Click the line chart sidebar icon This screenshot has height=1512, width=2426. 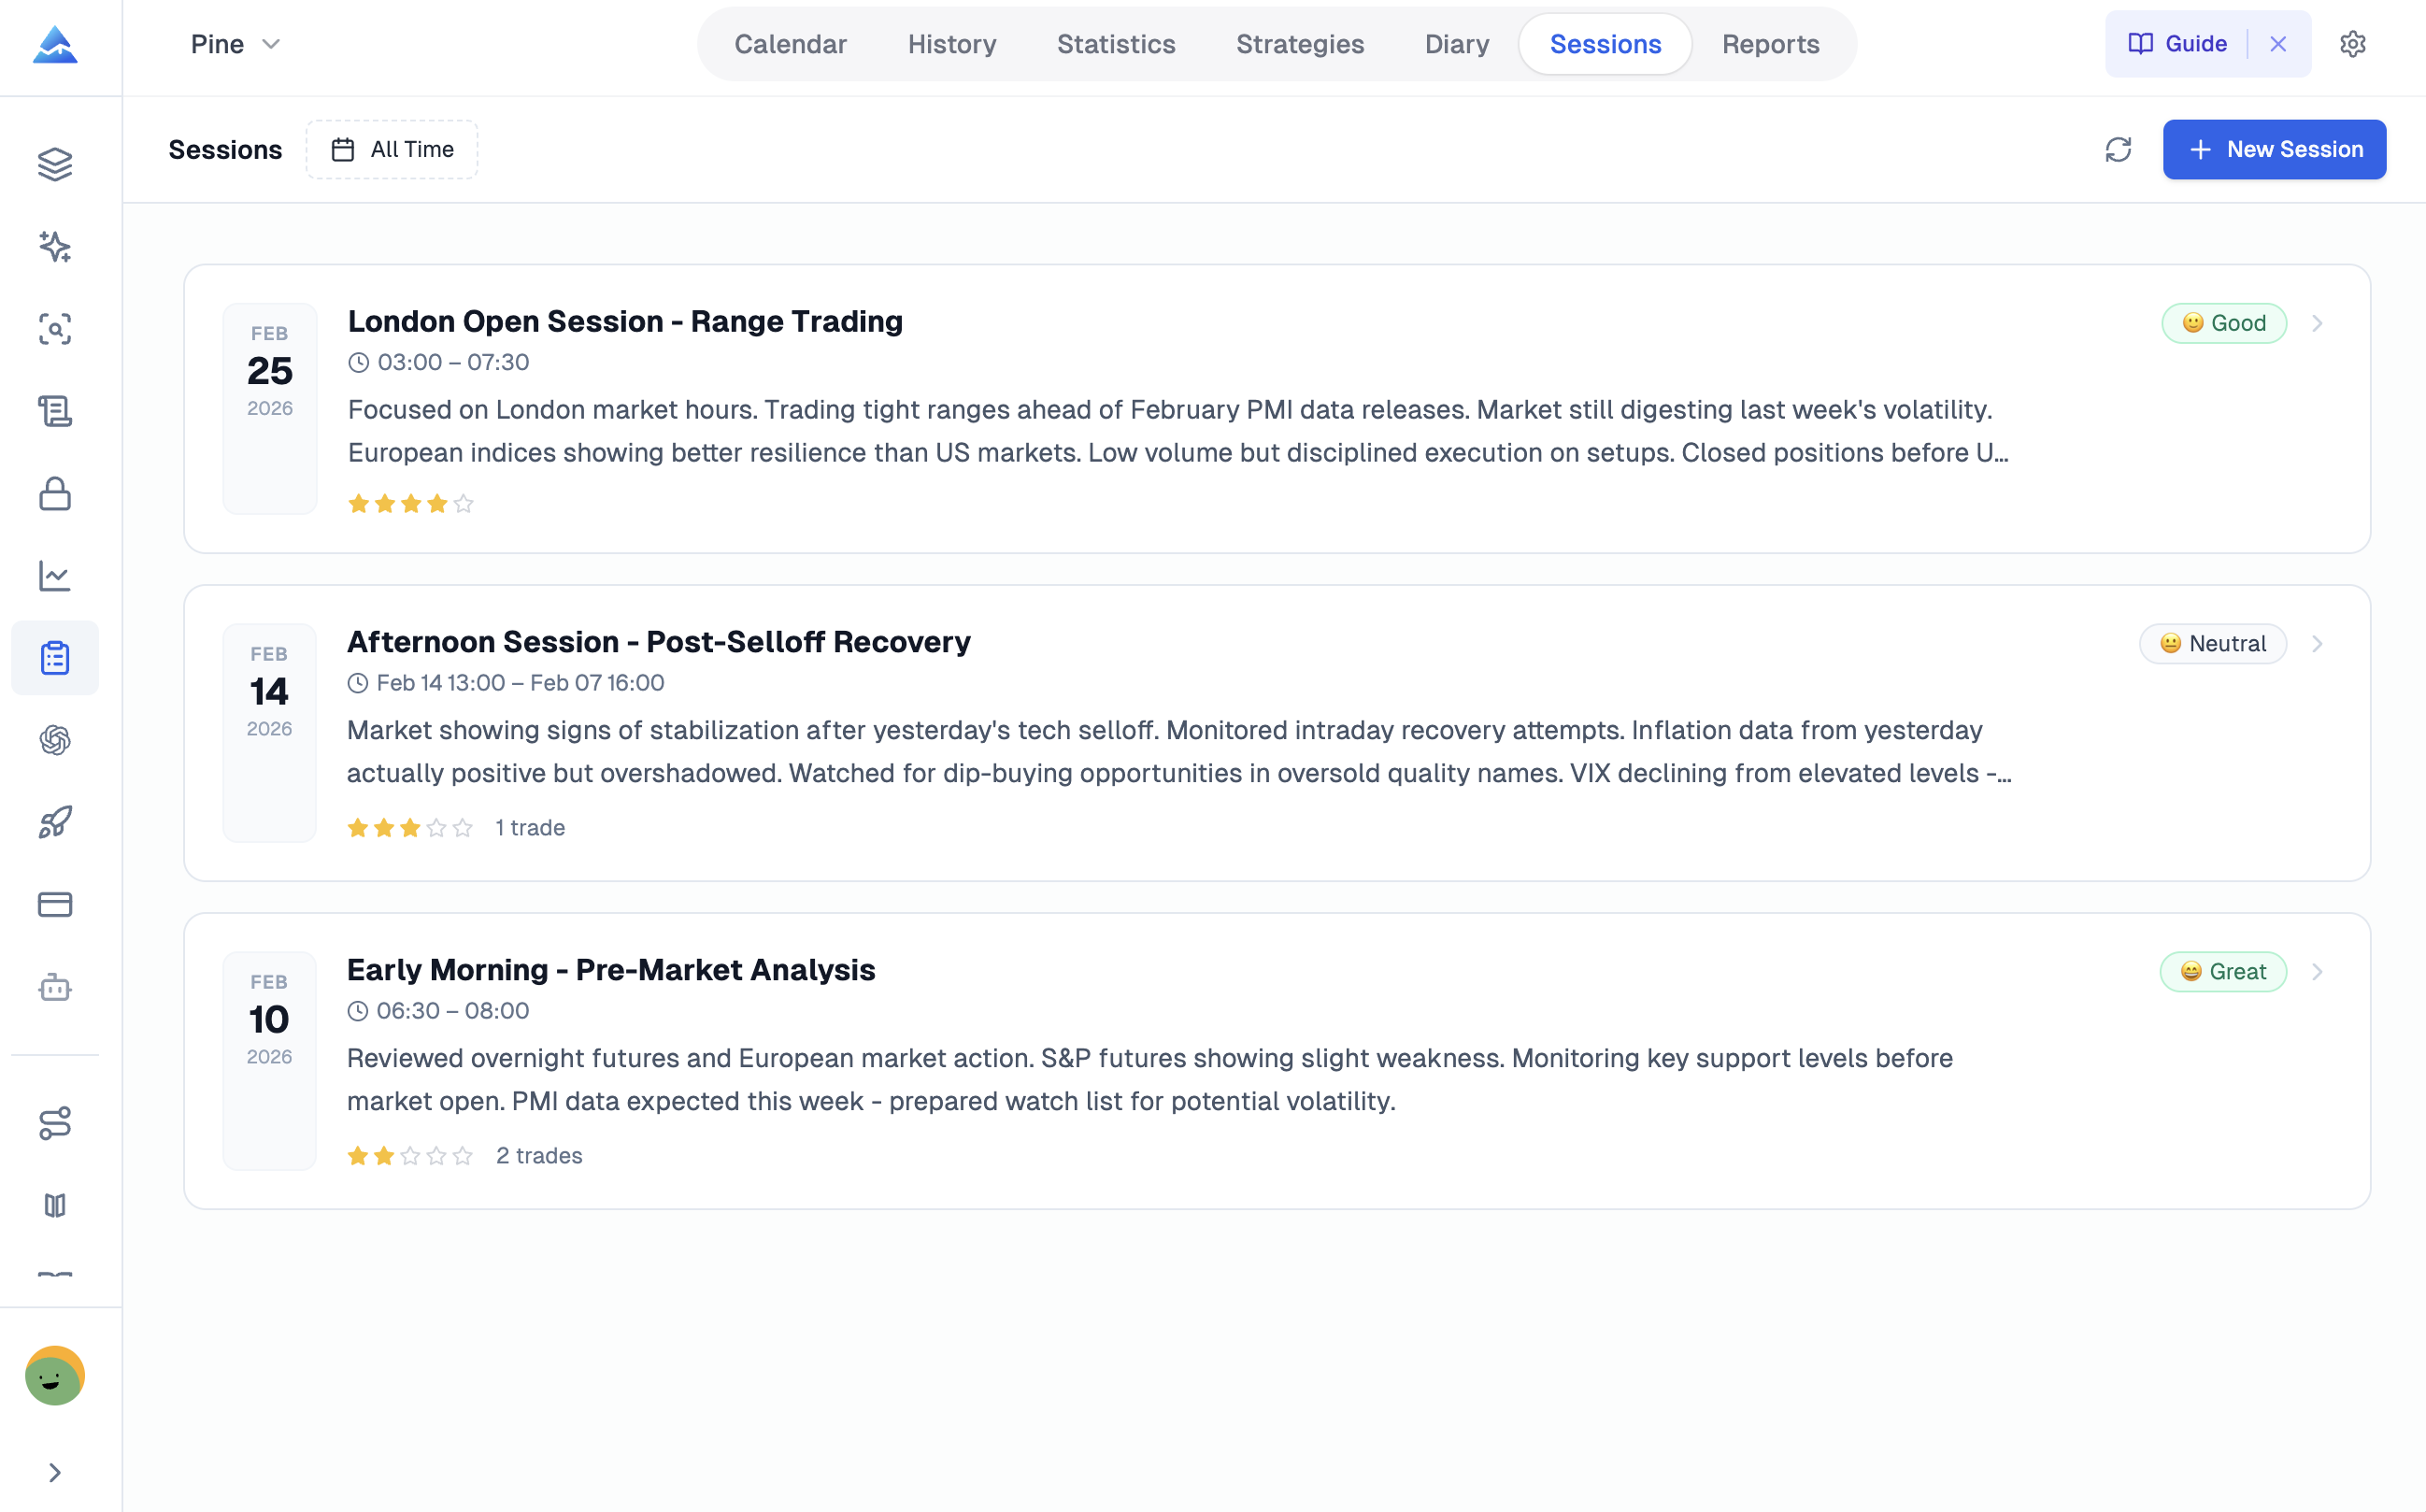pos(55,576)
